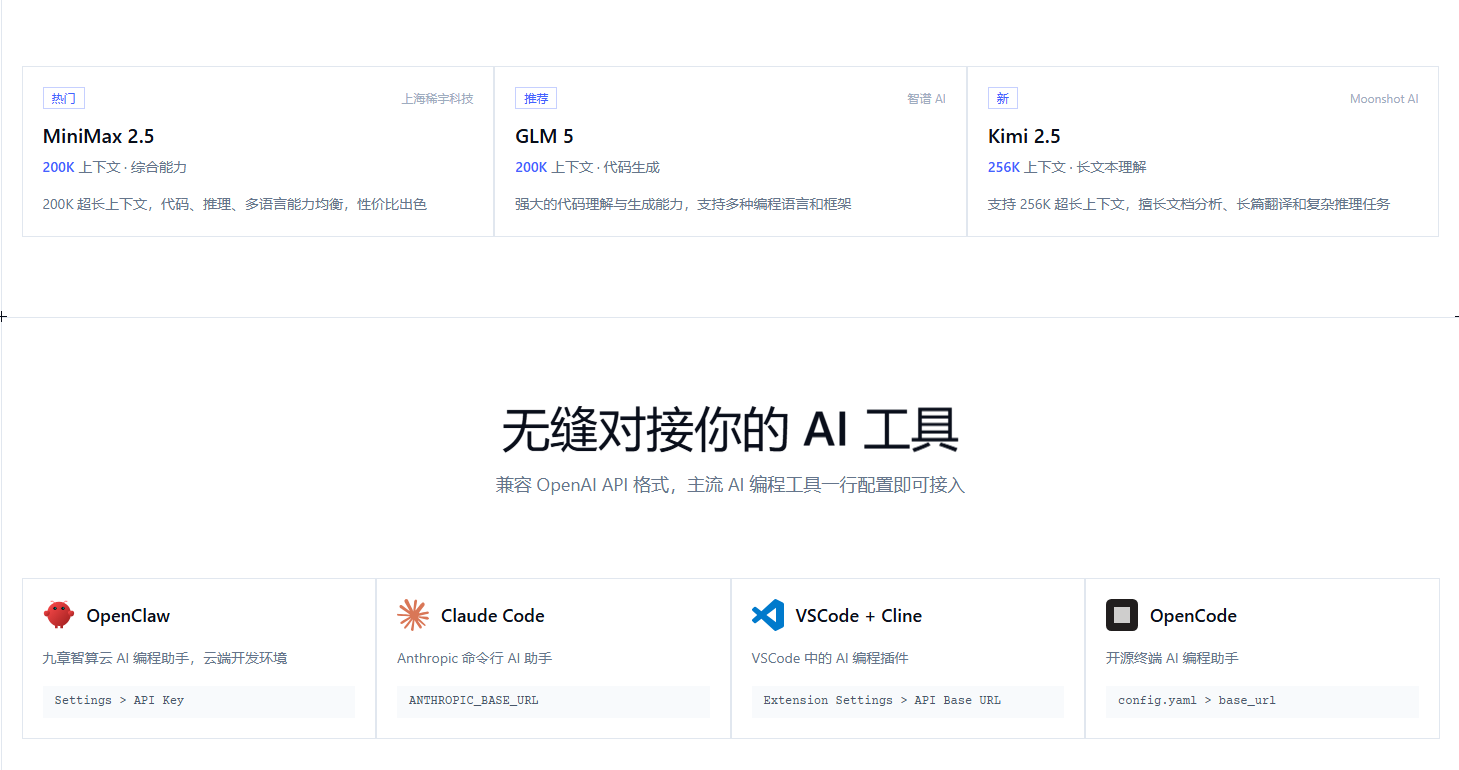Click the Claude Code starburst icon
The image size is (1459, 770).
pyautogui.click(x=413, y=615)
